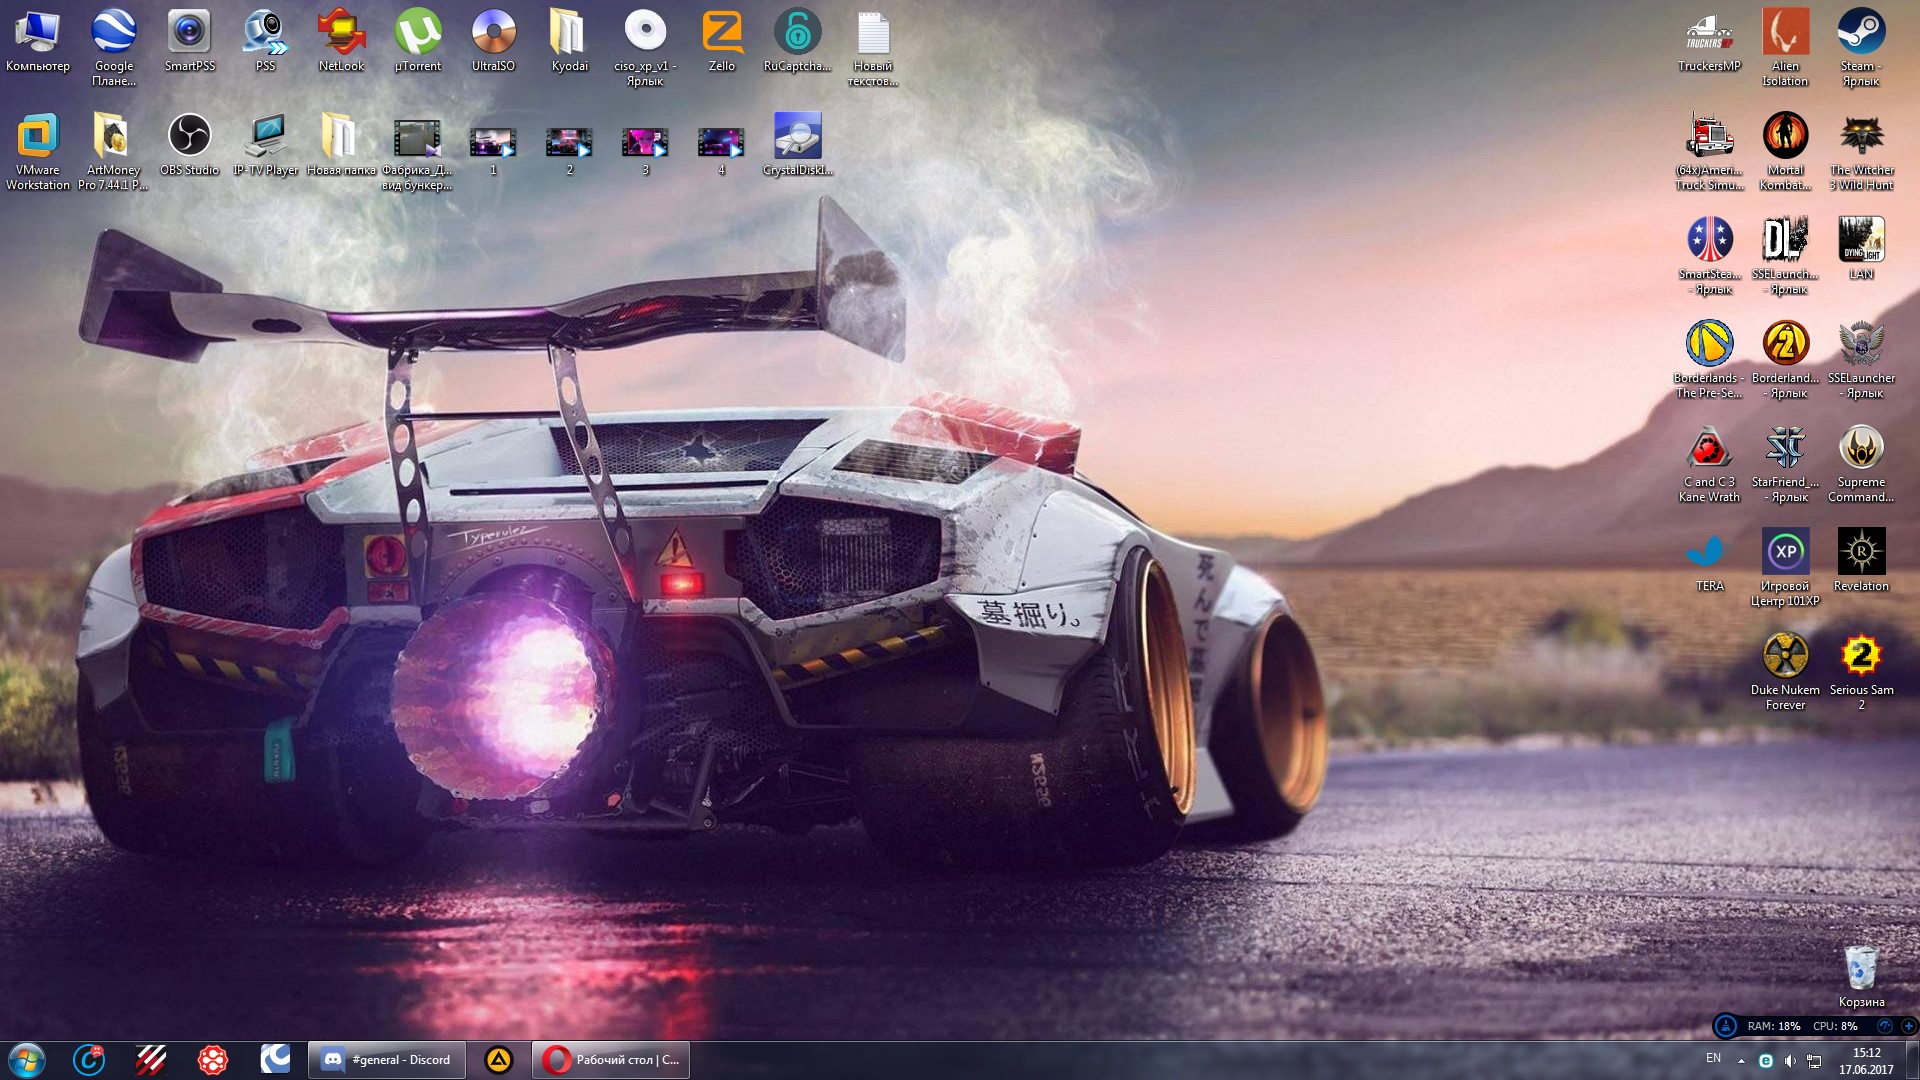The image size is (1920, 1080).
Task: Open the ESET tray icon
Action: point(1766,1060)
